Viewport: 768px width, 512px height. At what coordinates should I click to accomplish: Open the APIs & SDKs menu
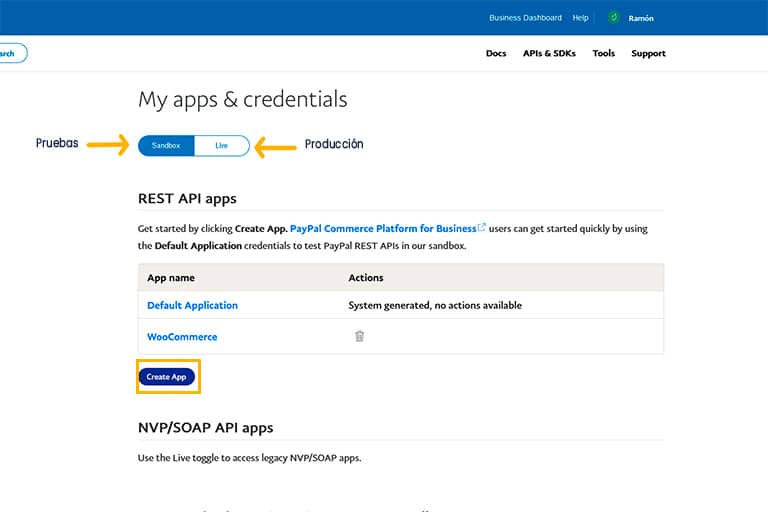549,53
